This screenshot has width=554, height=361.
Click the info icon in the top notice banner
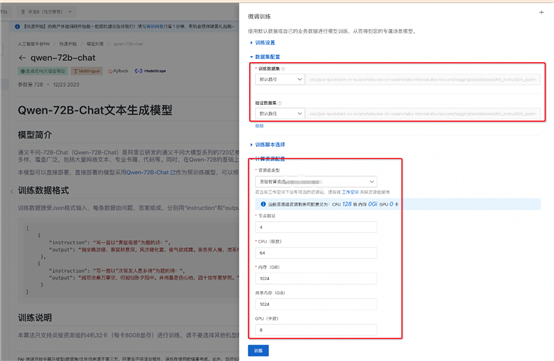(x=17, y=26)
